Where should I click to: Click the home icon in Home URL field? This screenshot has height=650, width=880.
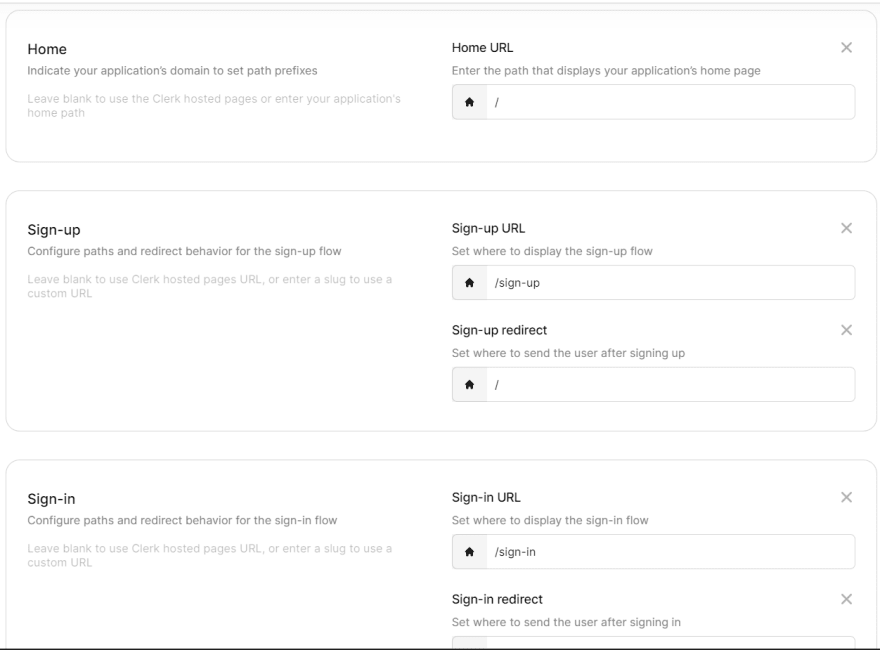[470, 102]
